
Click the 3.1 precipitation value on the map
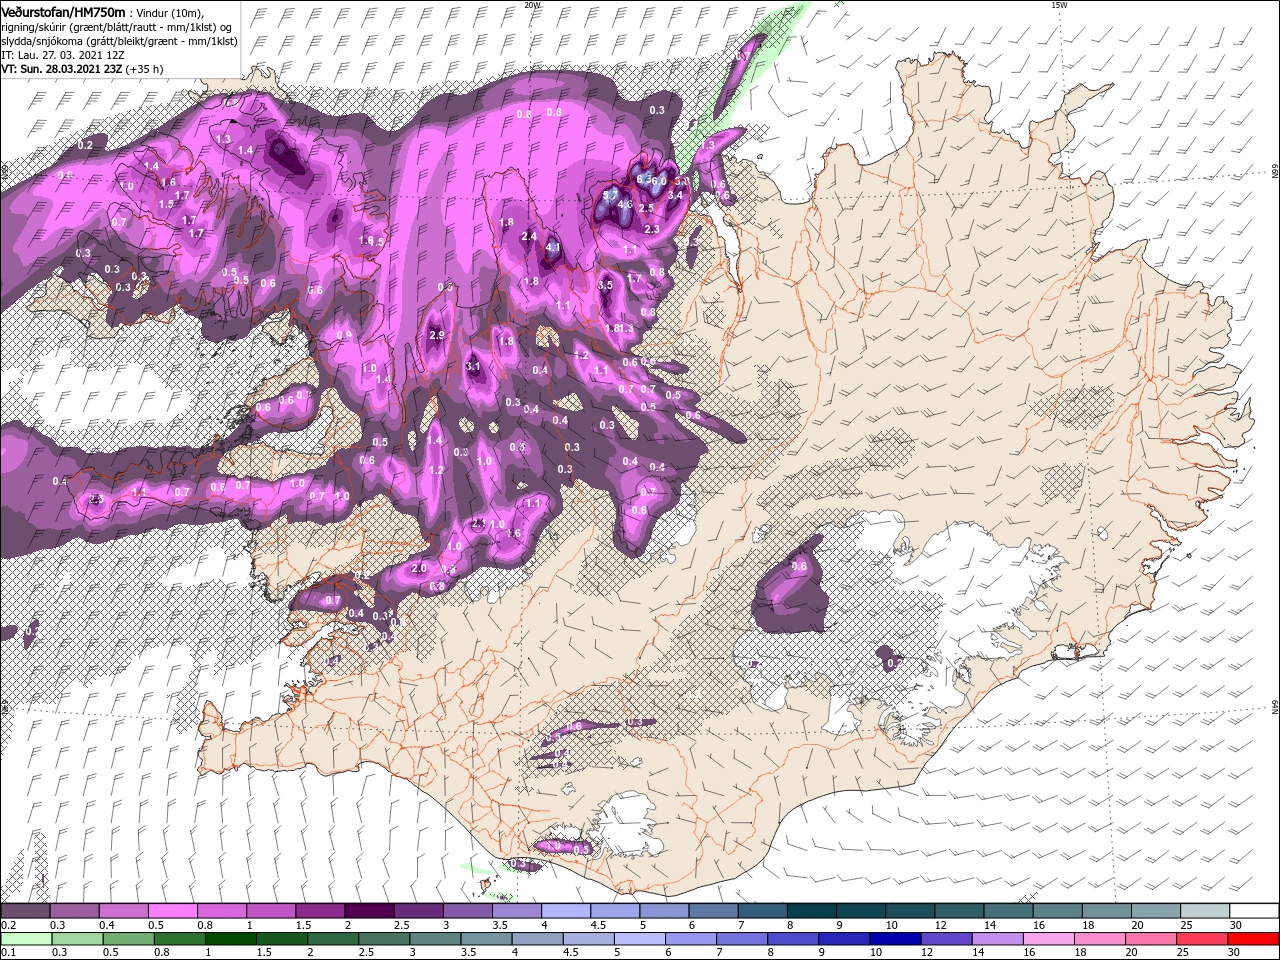(x=474, y=367)
